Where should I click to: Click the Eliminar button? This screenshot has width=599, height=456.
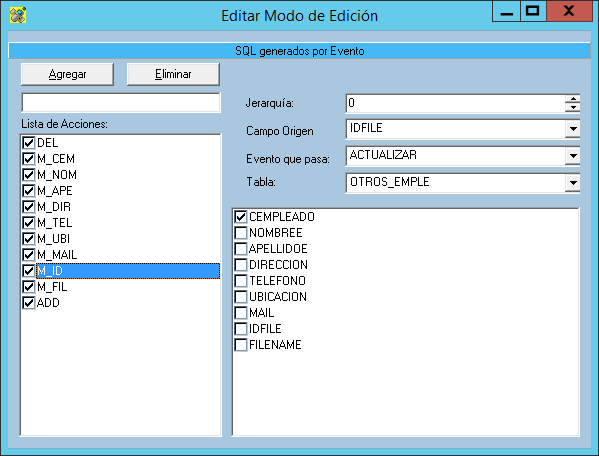point(173,74)
